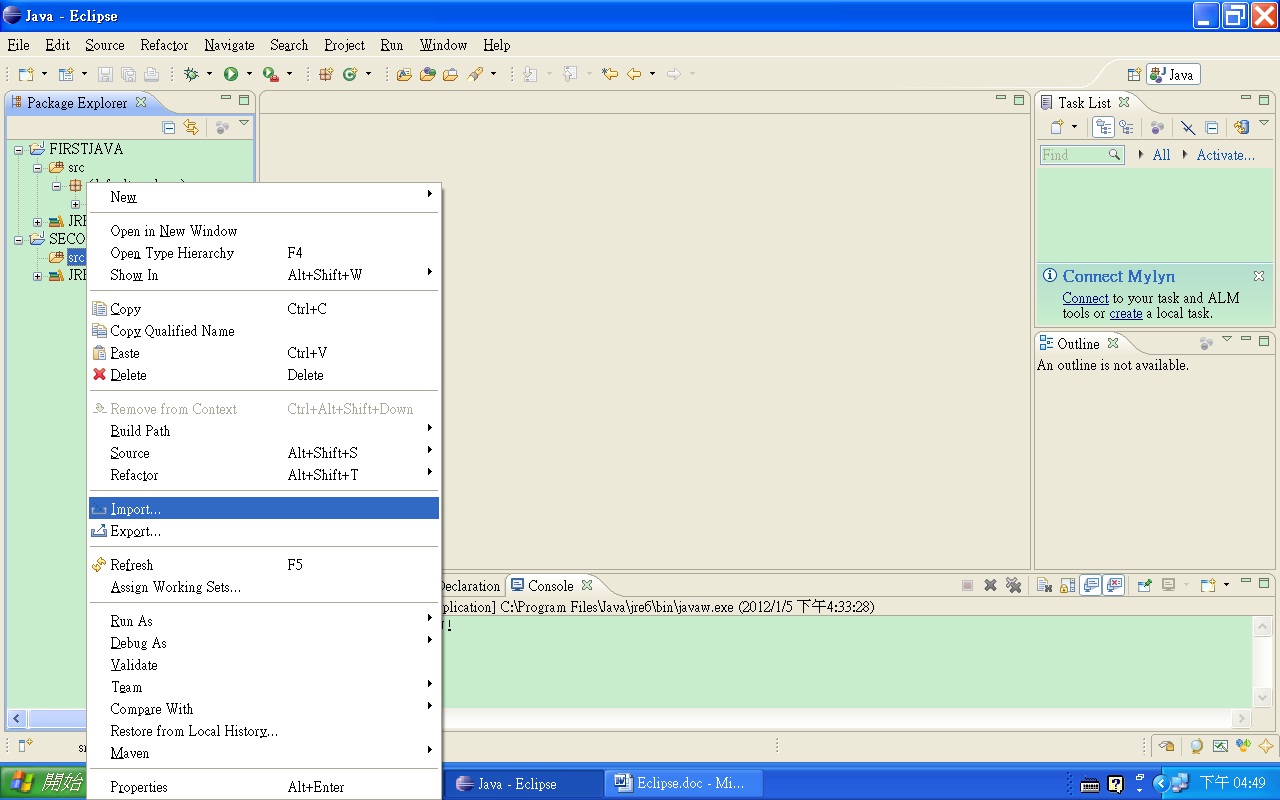Click the Remove Launch X icon in Console
Image resolution: width=1280 pixels, height=800 pixels.
(990, 585)
